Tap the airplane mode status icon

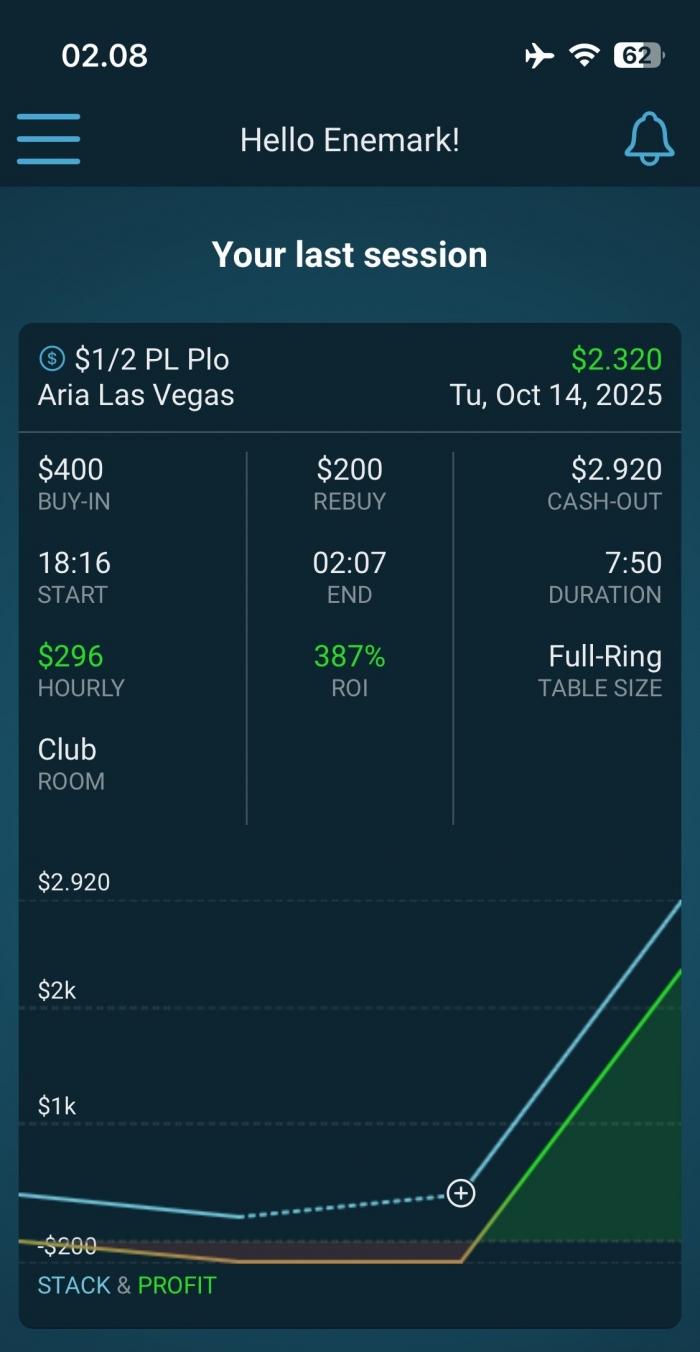click(x=539, y=56)
